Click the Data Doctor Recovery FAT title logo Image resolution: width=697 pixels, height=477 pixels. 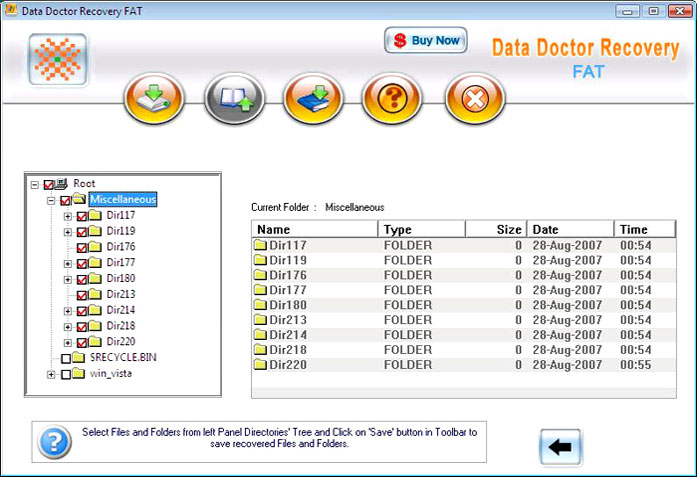point(585,59)
